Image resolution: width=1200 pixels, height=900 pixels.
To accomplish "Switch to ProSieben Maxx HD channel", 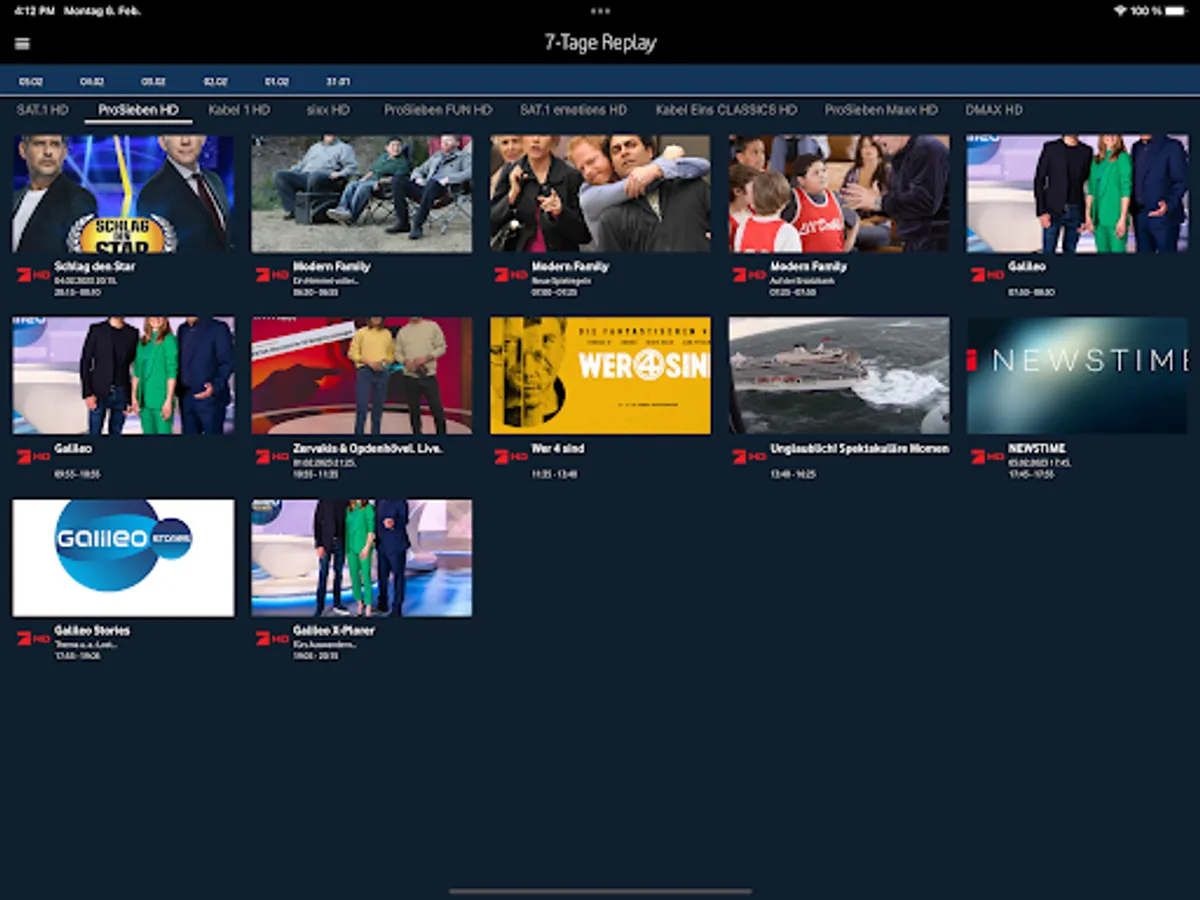I will [881, 110].
